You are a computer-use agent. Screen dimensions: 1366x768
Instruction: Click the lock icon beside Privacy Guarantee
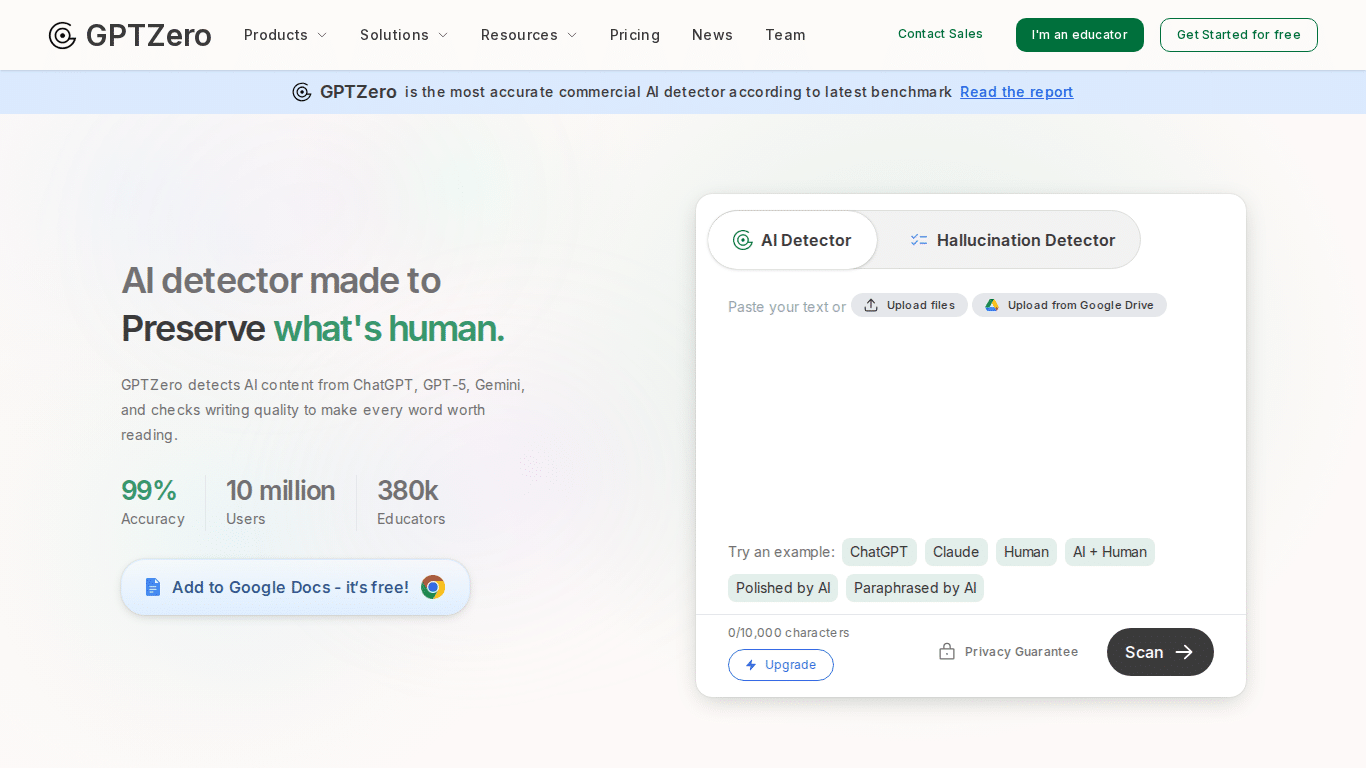click(x=947, y=652)
